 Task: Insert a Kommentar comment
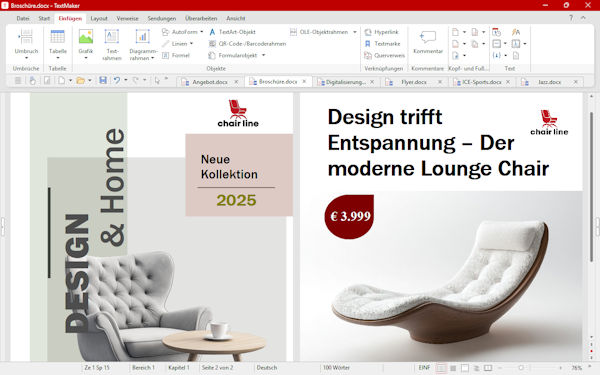click(x=428, y=42)
